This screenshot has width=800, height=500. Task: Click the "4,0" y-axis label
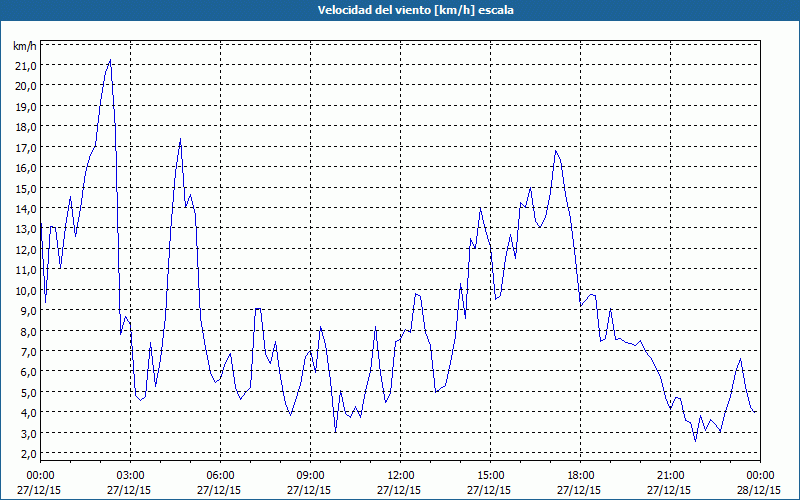[28, 412]
